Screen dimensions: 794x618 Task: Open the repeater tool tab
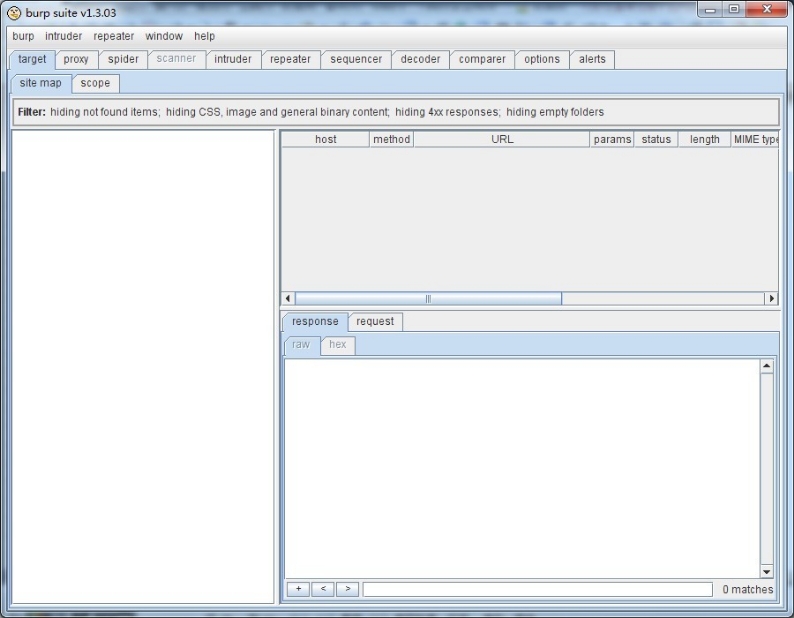(x=290, y=59)
